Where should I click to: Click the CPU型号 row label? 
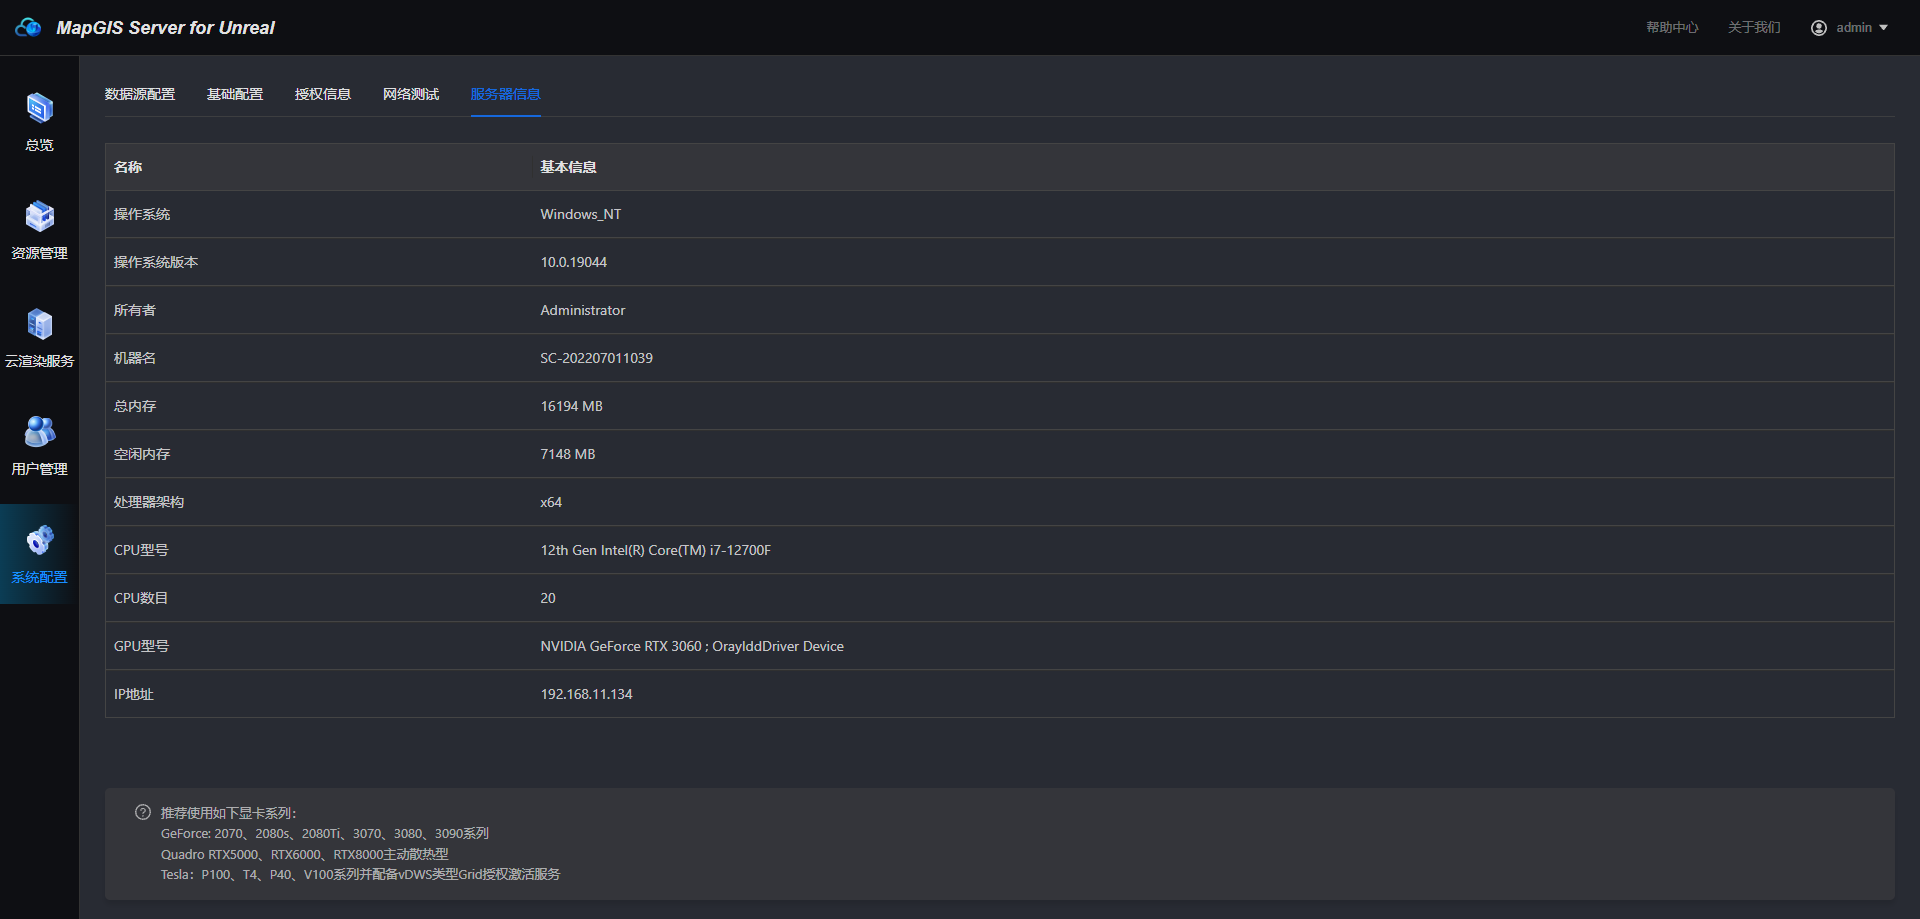141,550
